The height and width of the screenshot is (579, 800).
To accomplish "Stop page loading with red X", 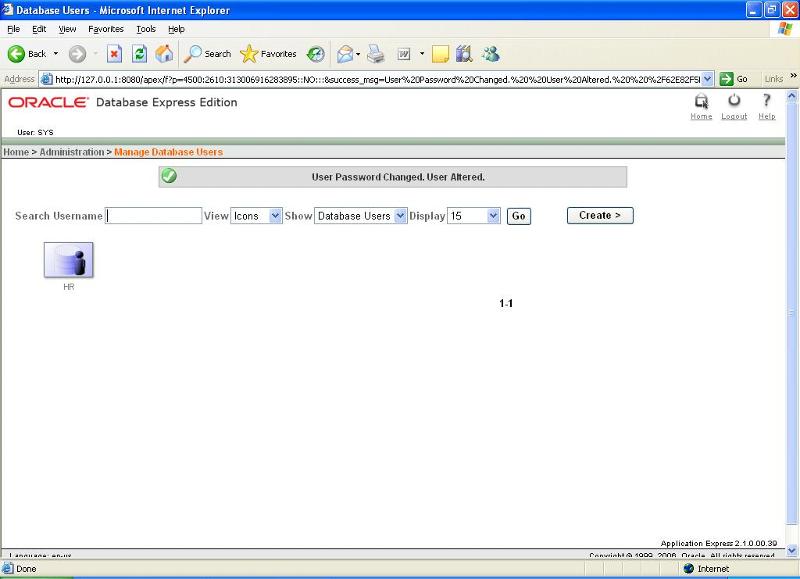I will coord(114,54).
